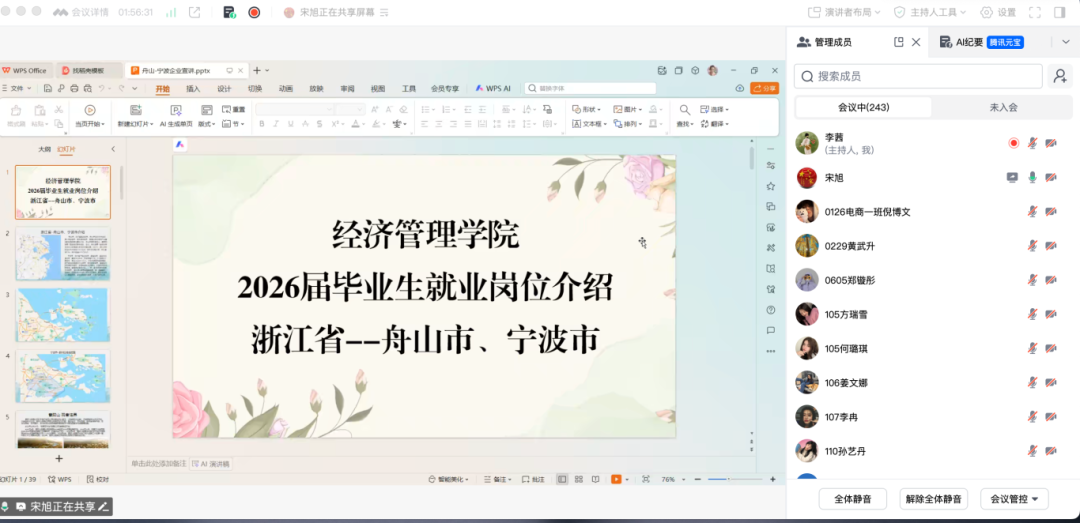Switch to the 插入 ribbon tab

[193, 88]
